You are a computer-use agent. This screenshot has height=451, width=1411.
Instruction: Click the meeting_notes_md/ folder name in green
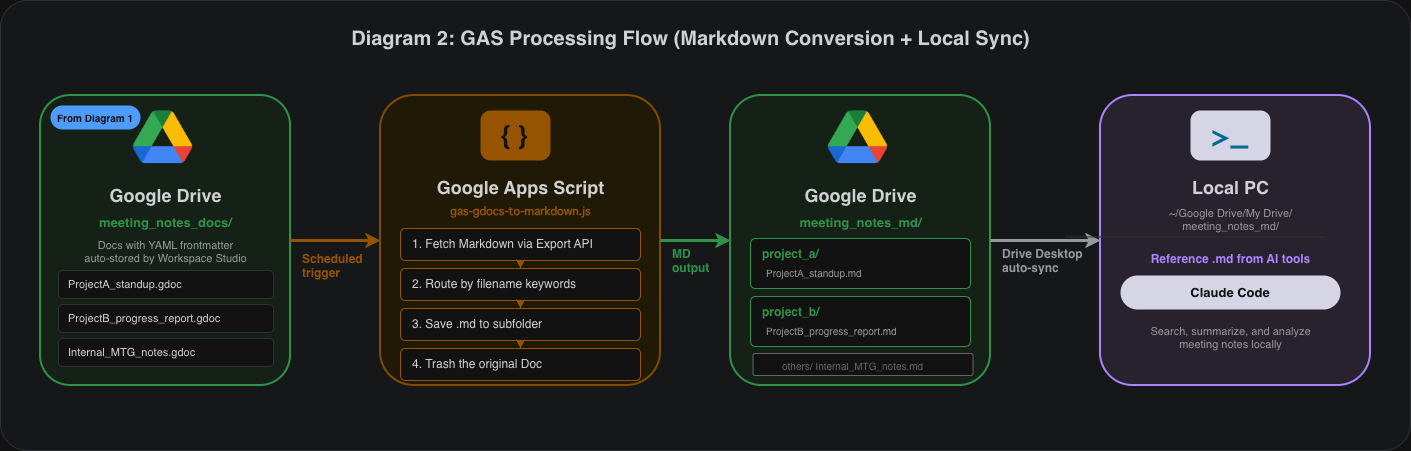(x=860, y=222)
